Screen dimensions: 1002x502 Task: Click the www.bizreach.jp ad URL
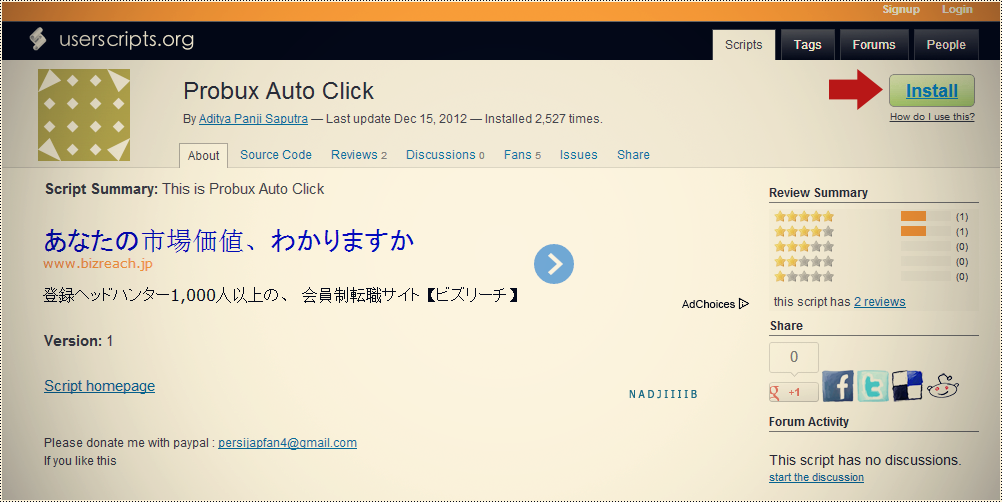(98, 263)
